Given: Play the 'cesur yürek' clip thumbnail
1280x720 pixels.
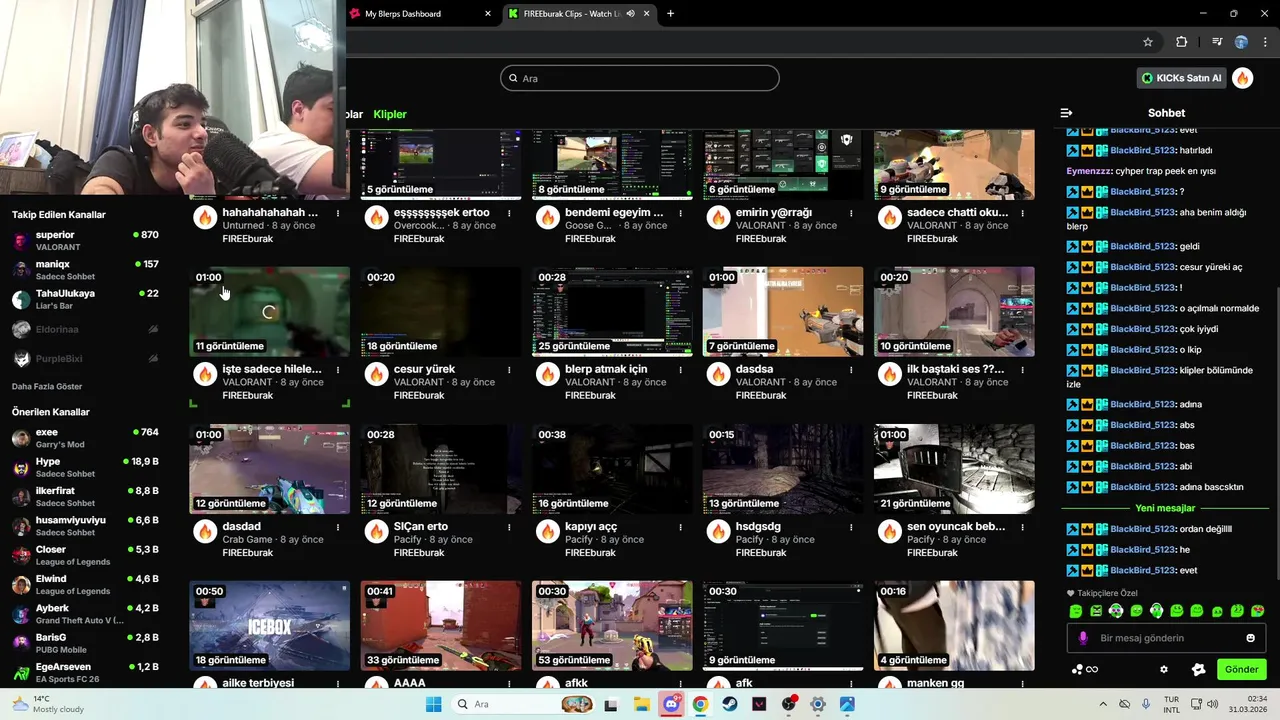Looking at the screenshot, I should pyautogui.click(x=441, y=311).
